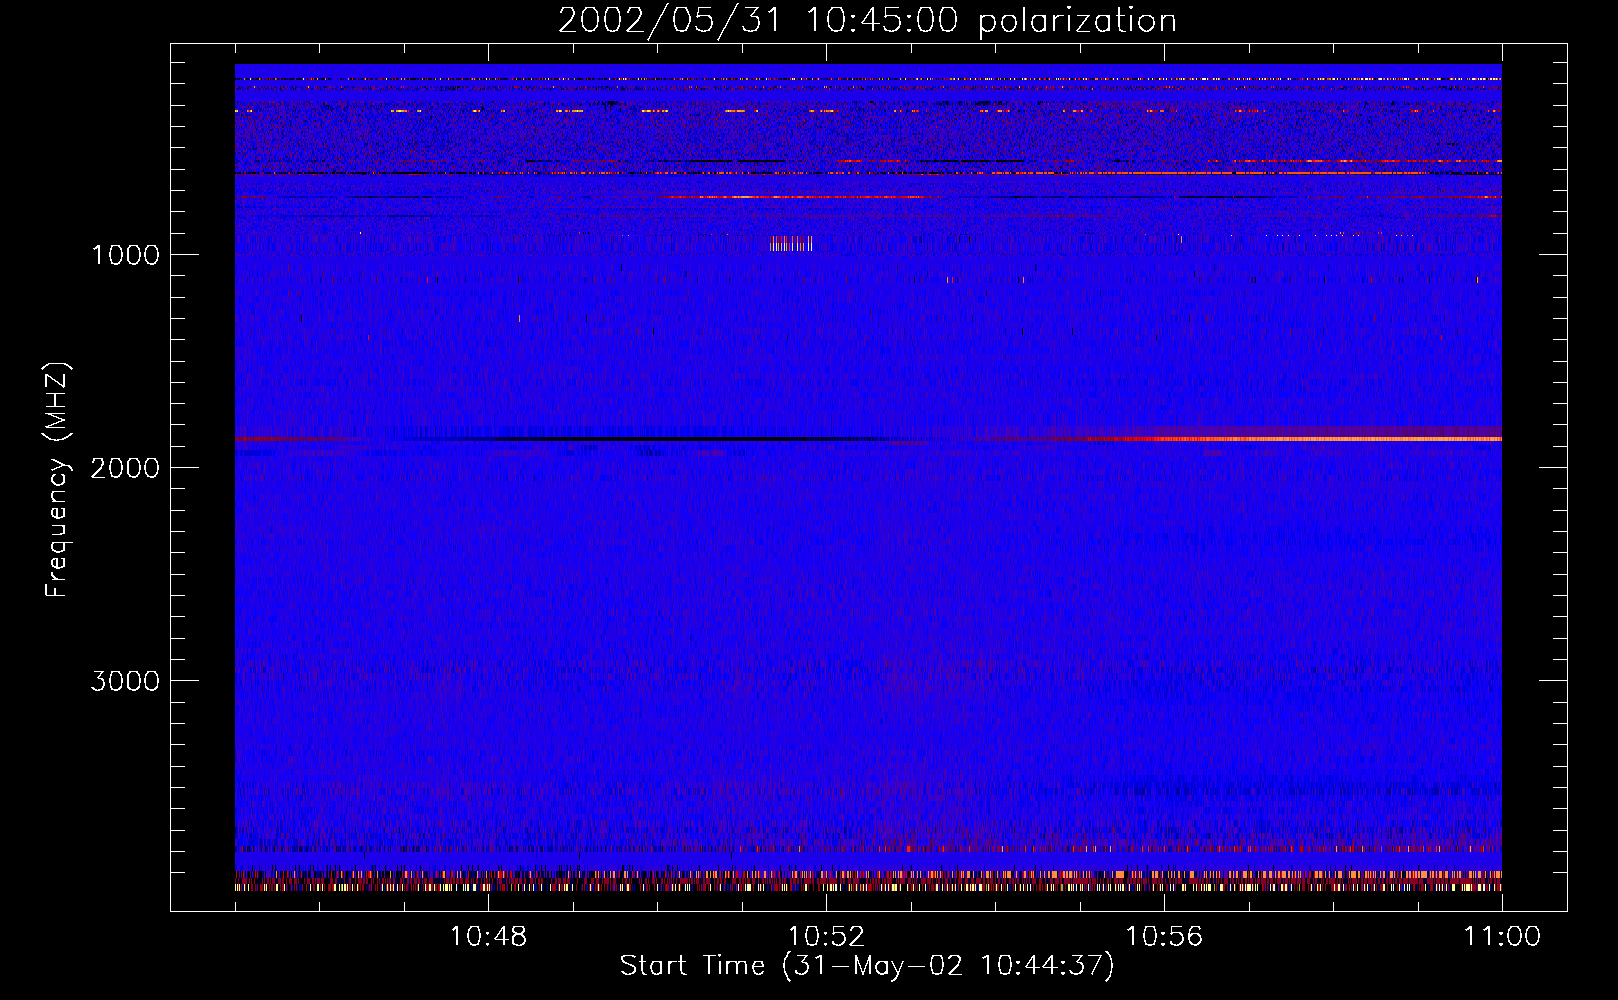Click the 10:48 time tick label

(x=488, y=937)
